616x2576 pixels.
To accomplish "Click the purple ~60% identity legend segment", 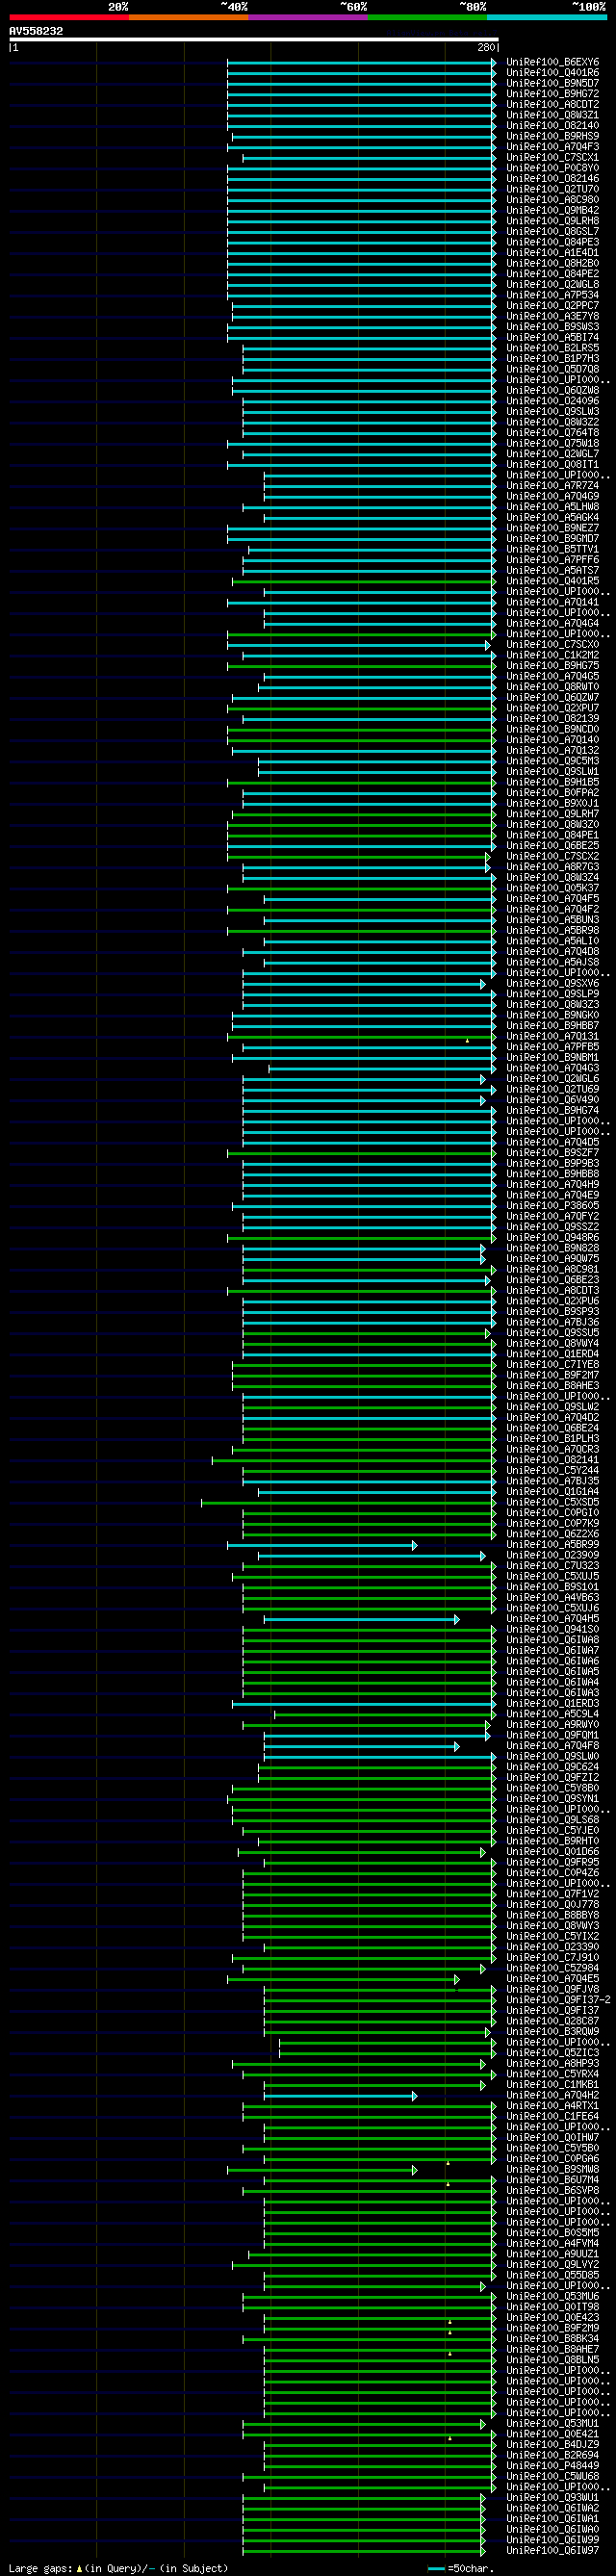I will tap(307, 17).
